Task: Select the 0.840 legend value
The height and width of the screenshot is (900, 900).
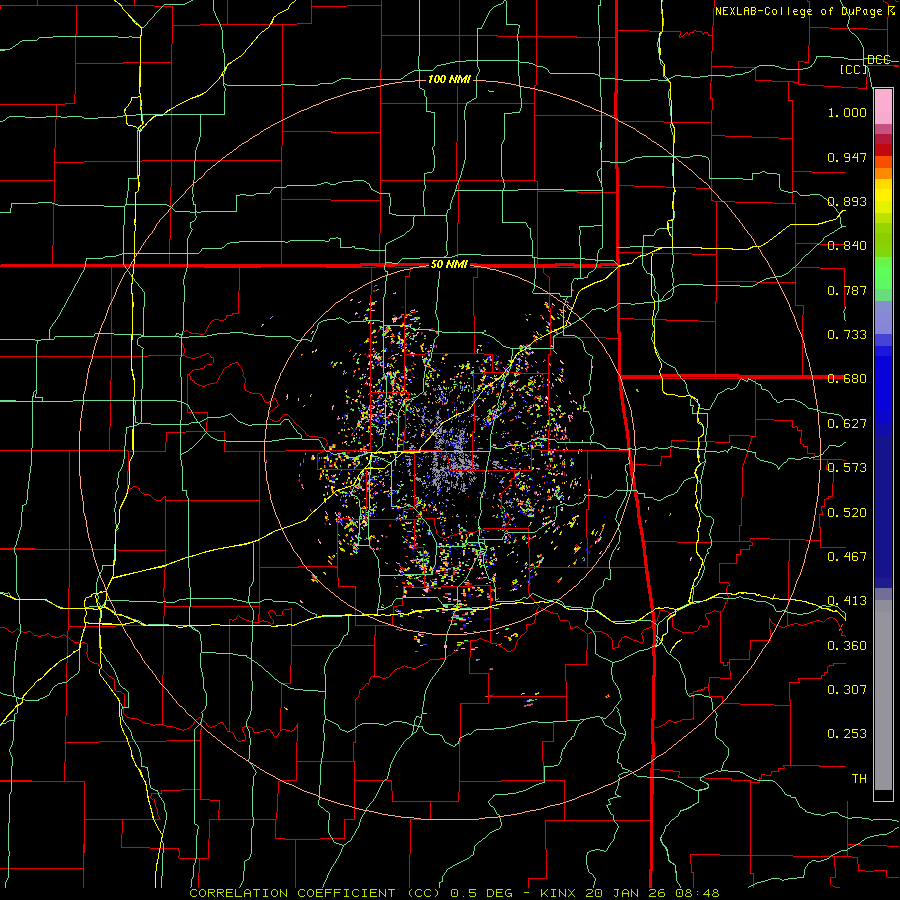Action: [847, 246]
